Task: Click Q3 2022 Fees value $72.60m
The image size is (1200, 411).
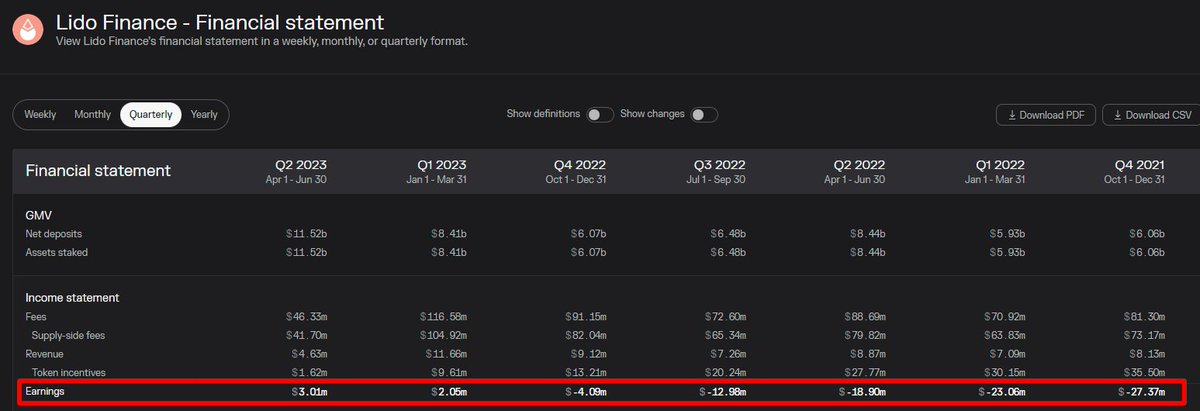Action: tap(725, 316)
